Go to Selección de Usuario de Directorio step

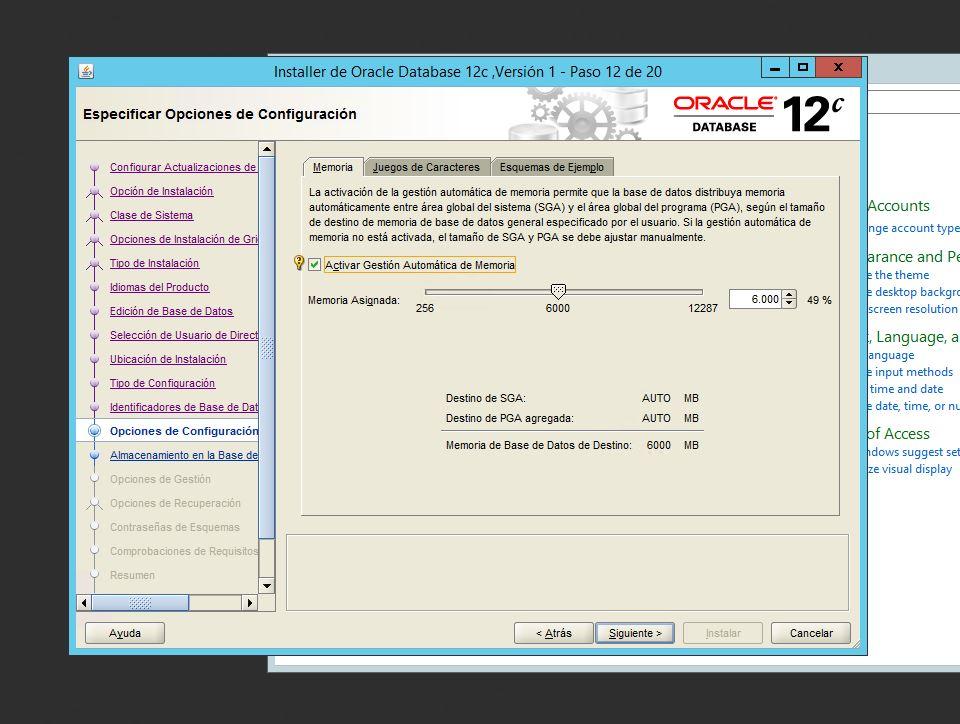184,335
